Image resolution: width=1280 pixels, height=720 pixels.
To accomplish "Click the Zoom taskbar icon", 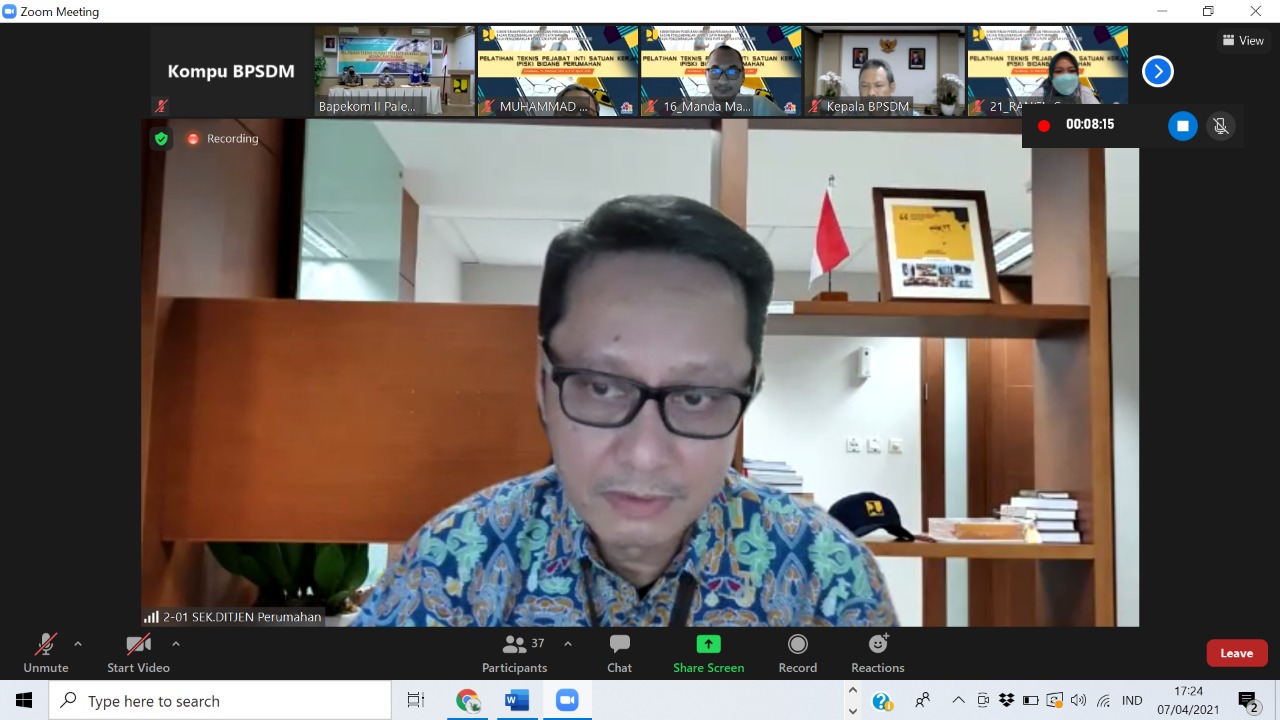I will click(x=567, y=700).
